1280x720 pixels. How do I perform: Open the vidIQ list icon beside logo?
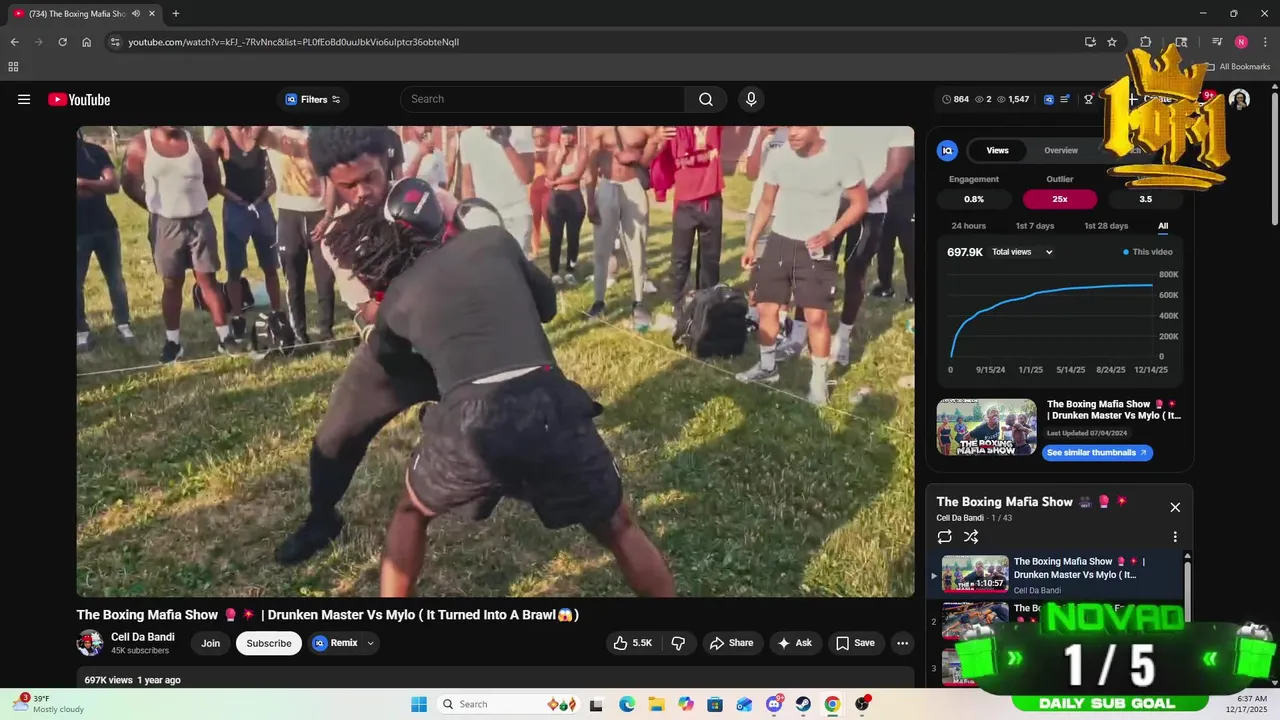[x=1065, y=99]
